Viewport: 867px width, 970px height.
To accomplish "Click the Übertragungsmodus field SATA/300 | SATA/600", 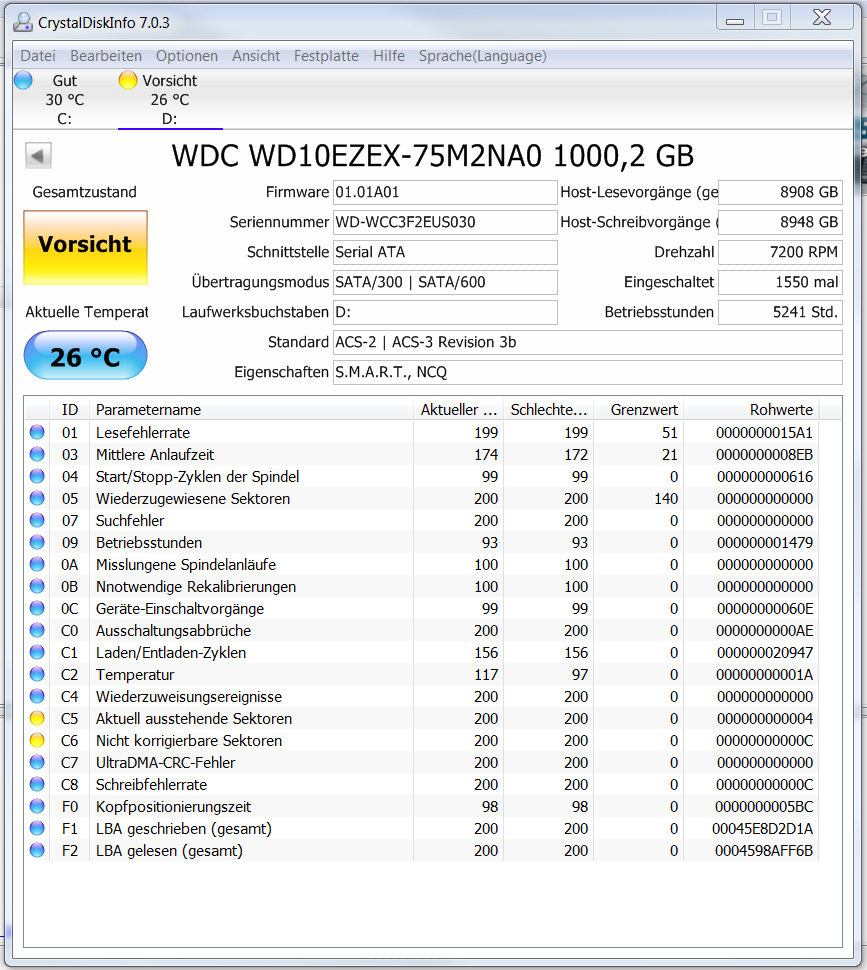I will [445, 282].
